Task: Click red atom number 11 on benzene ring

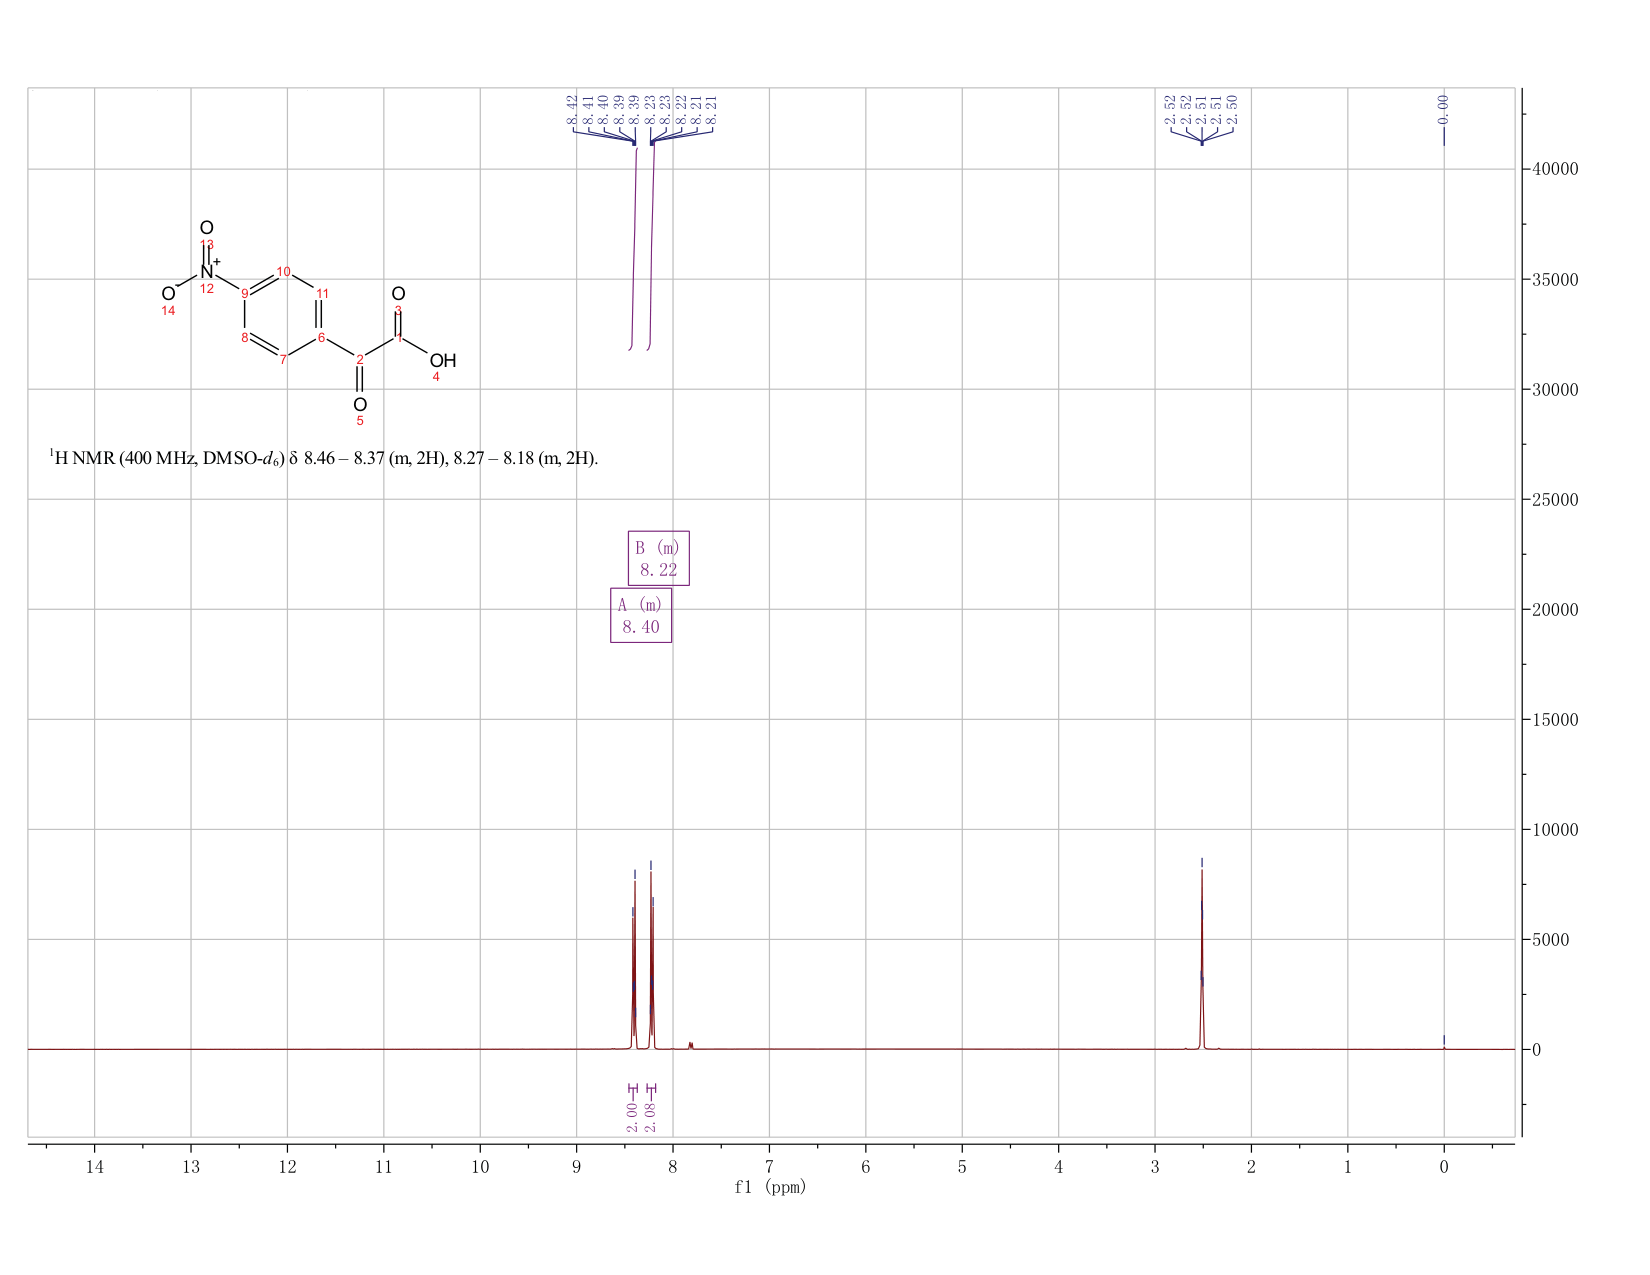Action: [322, 293]
